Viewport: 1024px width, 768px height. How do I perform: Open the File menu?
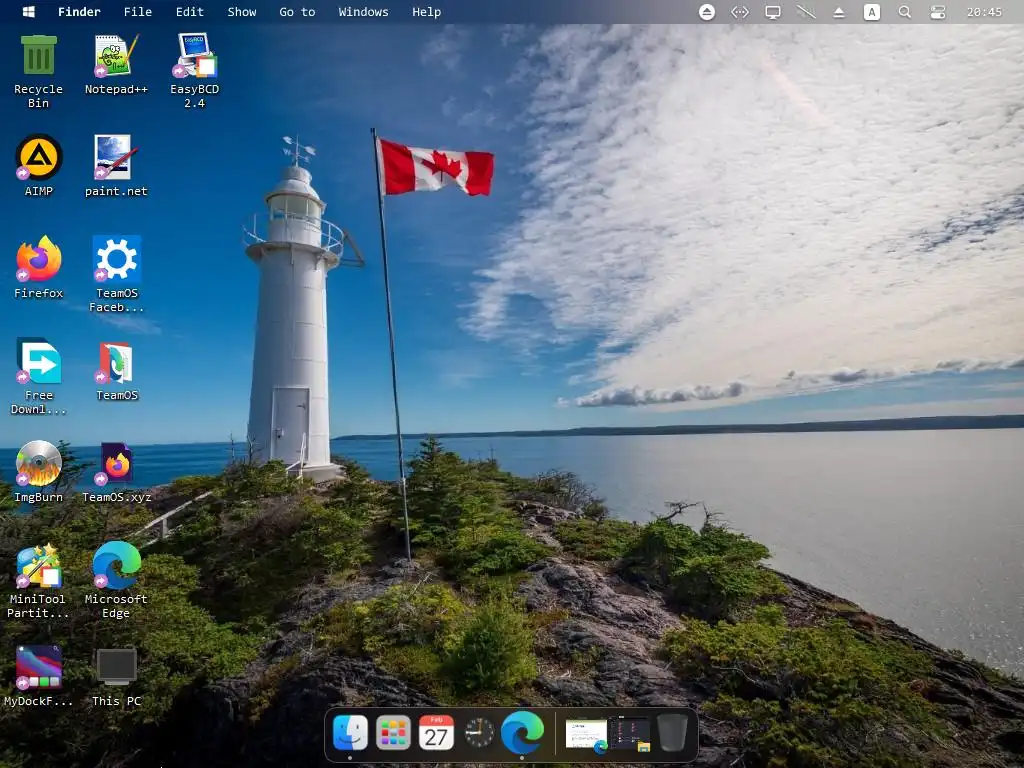coord(138,12)
